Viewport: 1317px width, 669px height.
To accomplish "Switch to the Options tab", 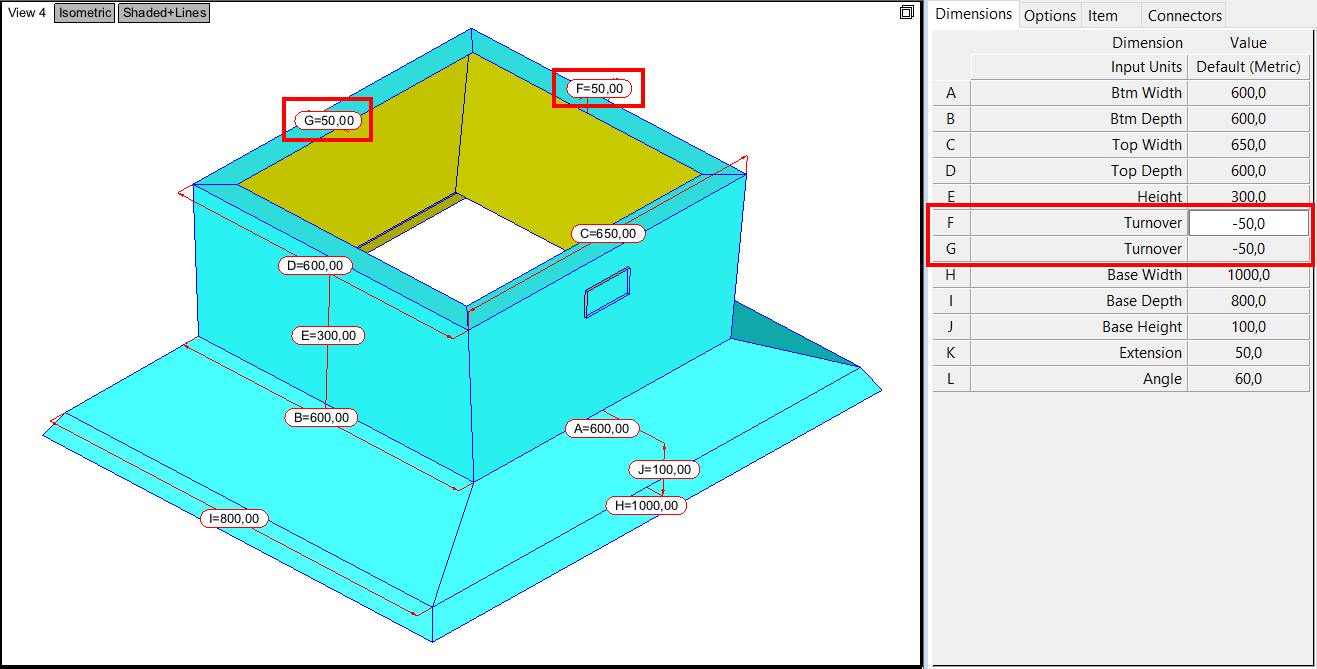I will (x=1050, y=15).
